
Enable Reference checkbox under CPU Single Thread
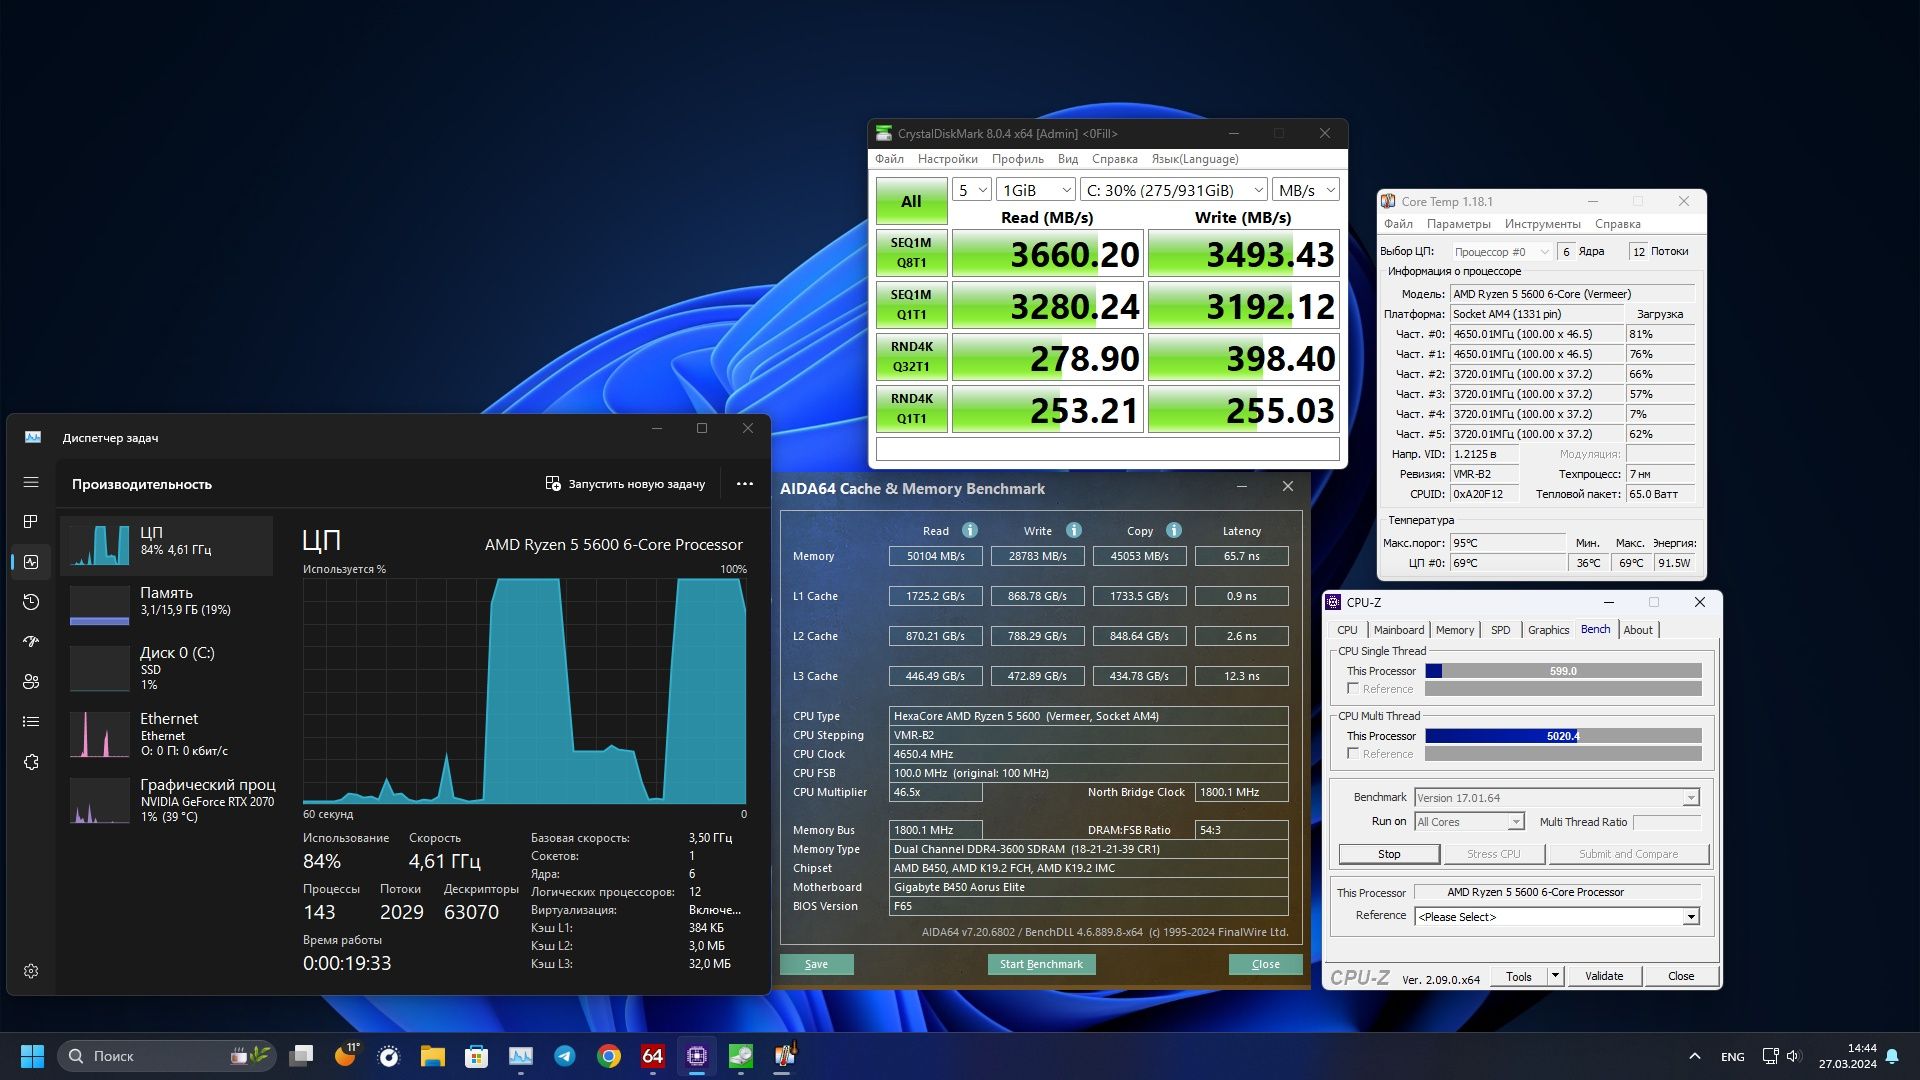pos(1353,689)
